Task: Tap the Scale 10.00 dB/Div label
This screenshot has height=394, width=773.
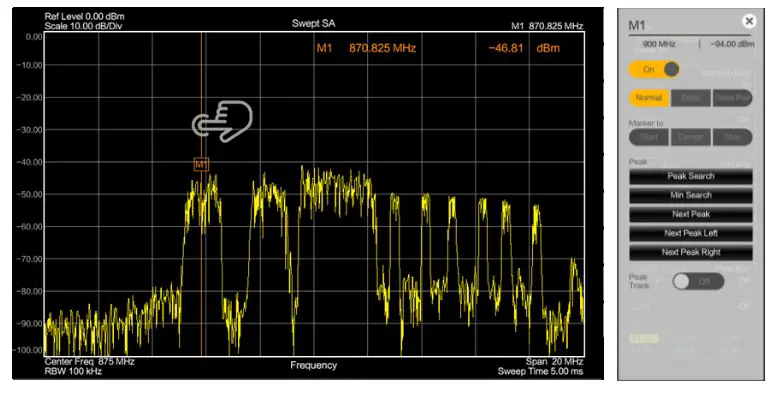Action: 83,26
